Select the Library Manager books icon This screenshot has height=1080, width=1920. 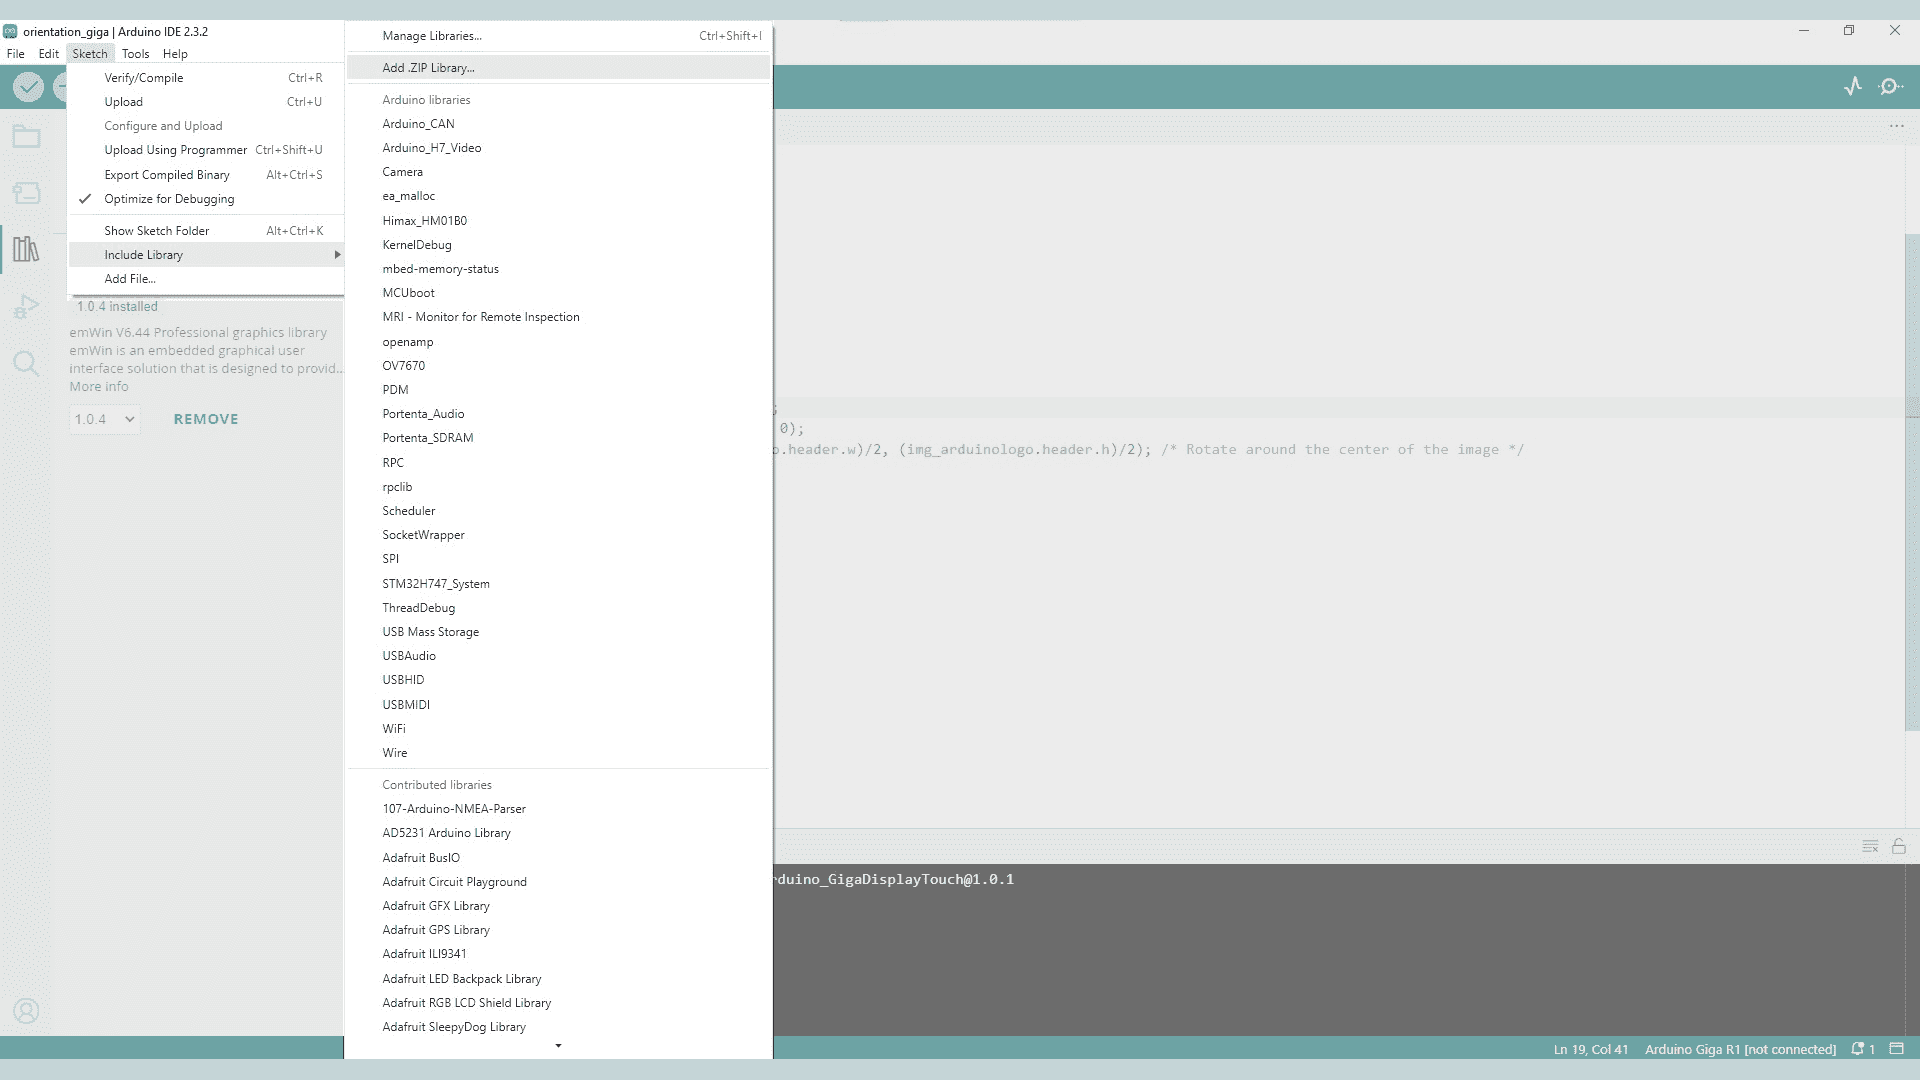[x=27, y=249]
